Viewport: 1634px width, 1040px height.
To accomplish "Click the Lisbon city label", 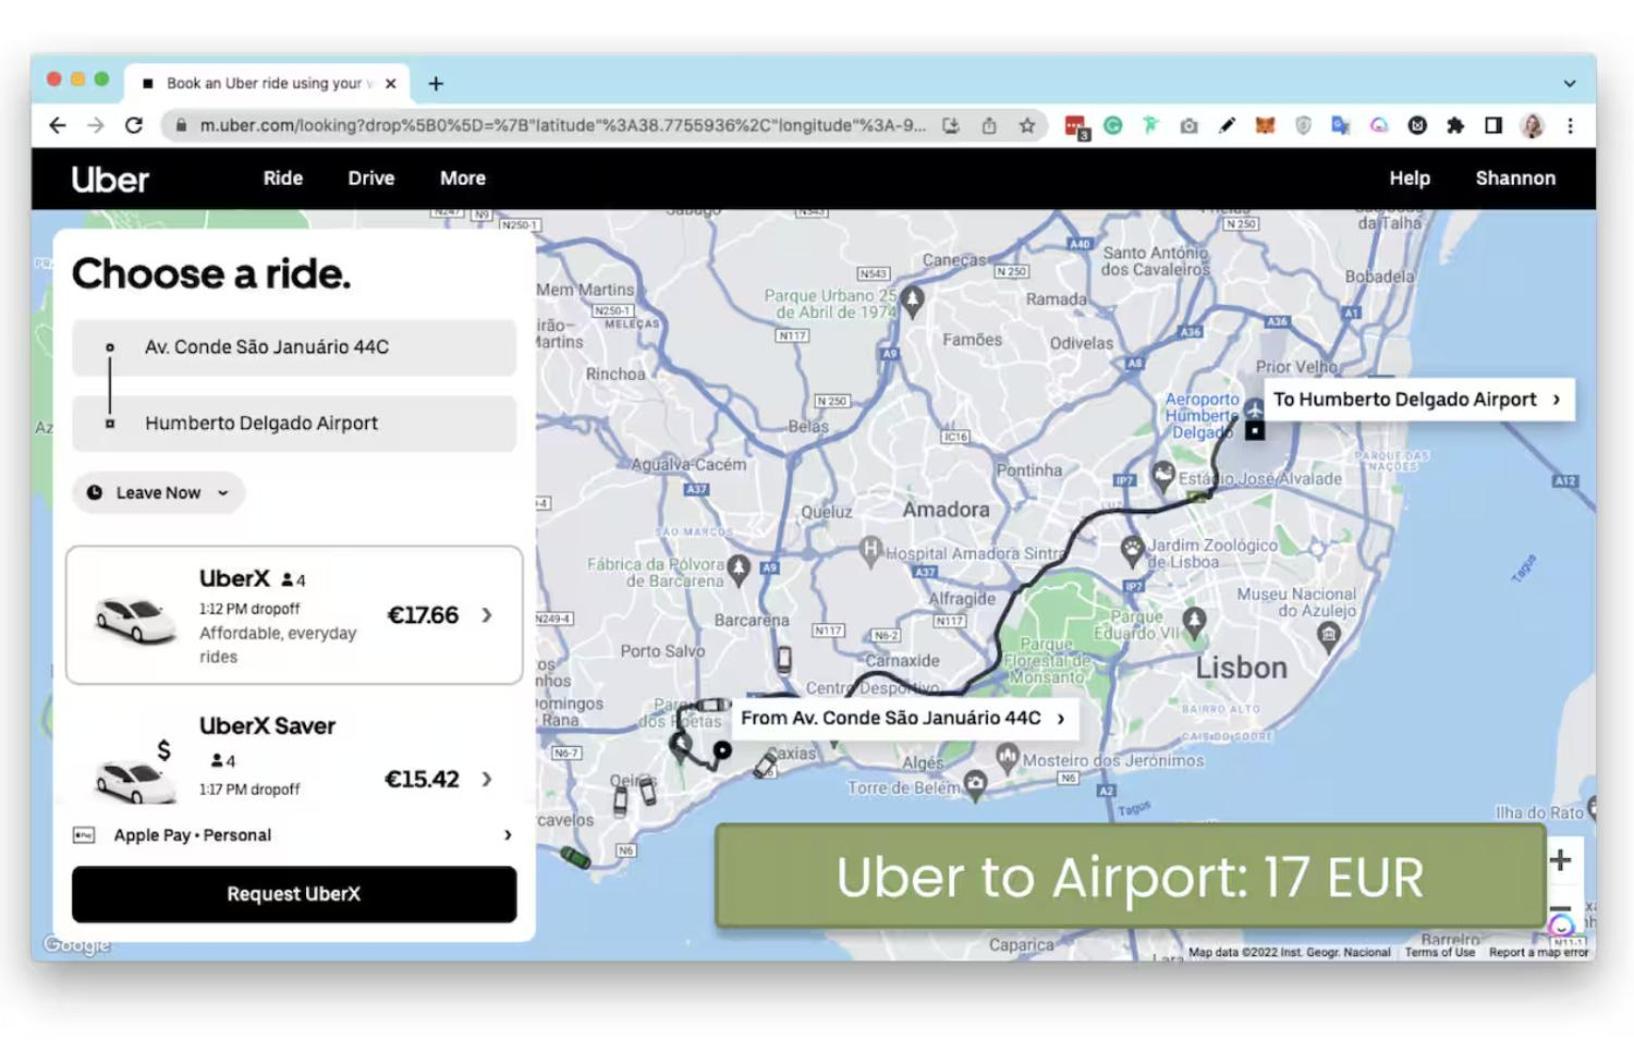I will click(x=1241, y=667).
